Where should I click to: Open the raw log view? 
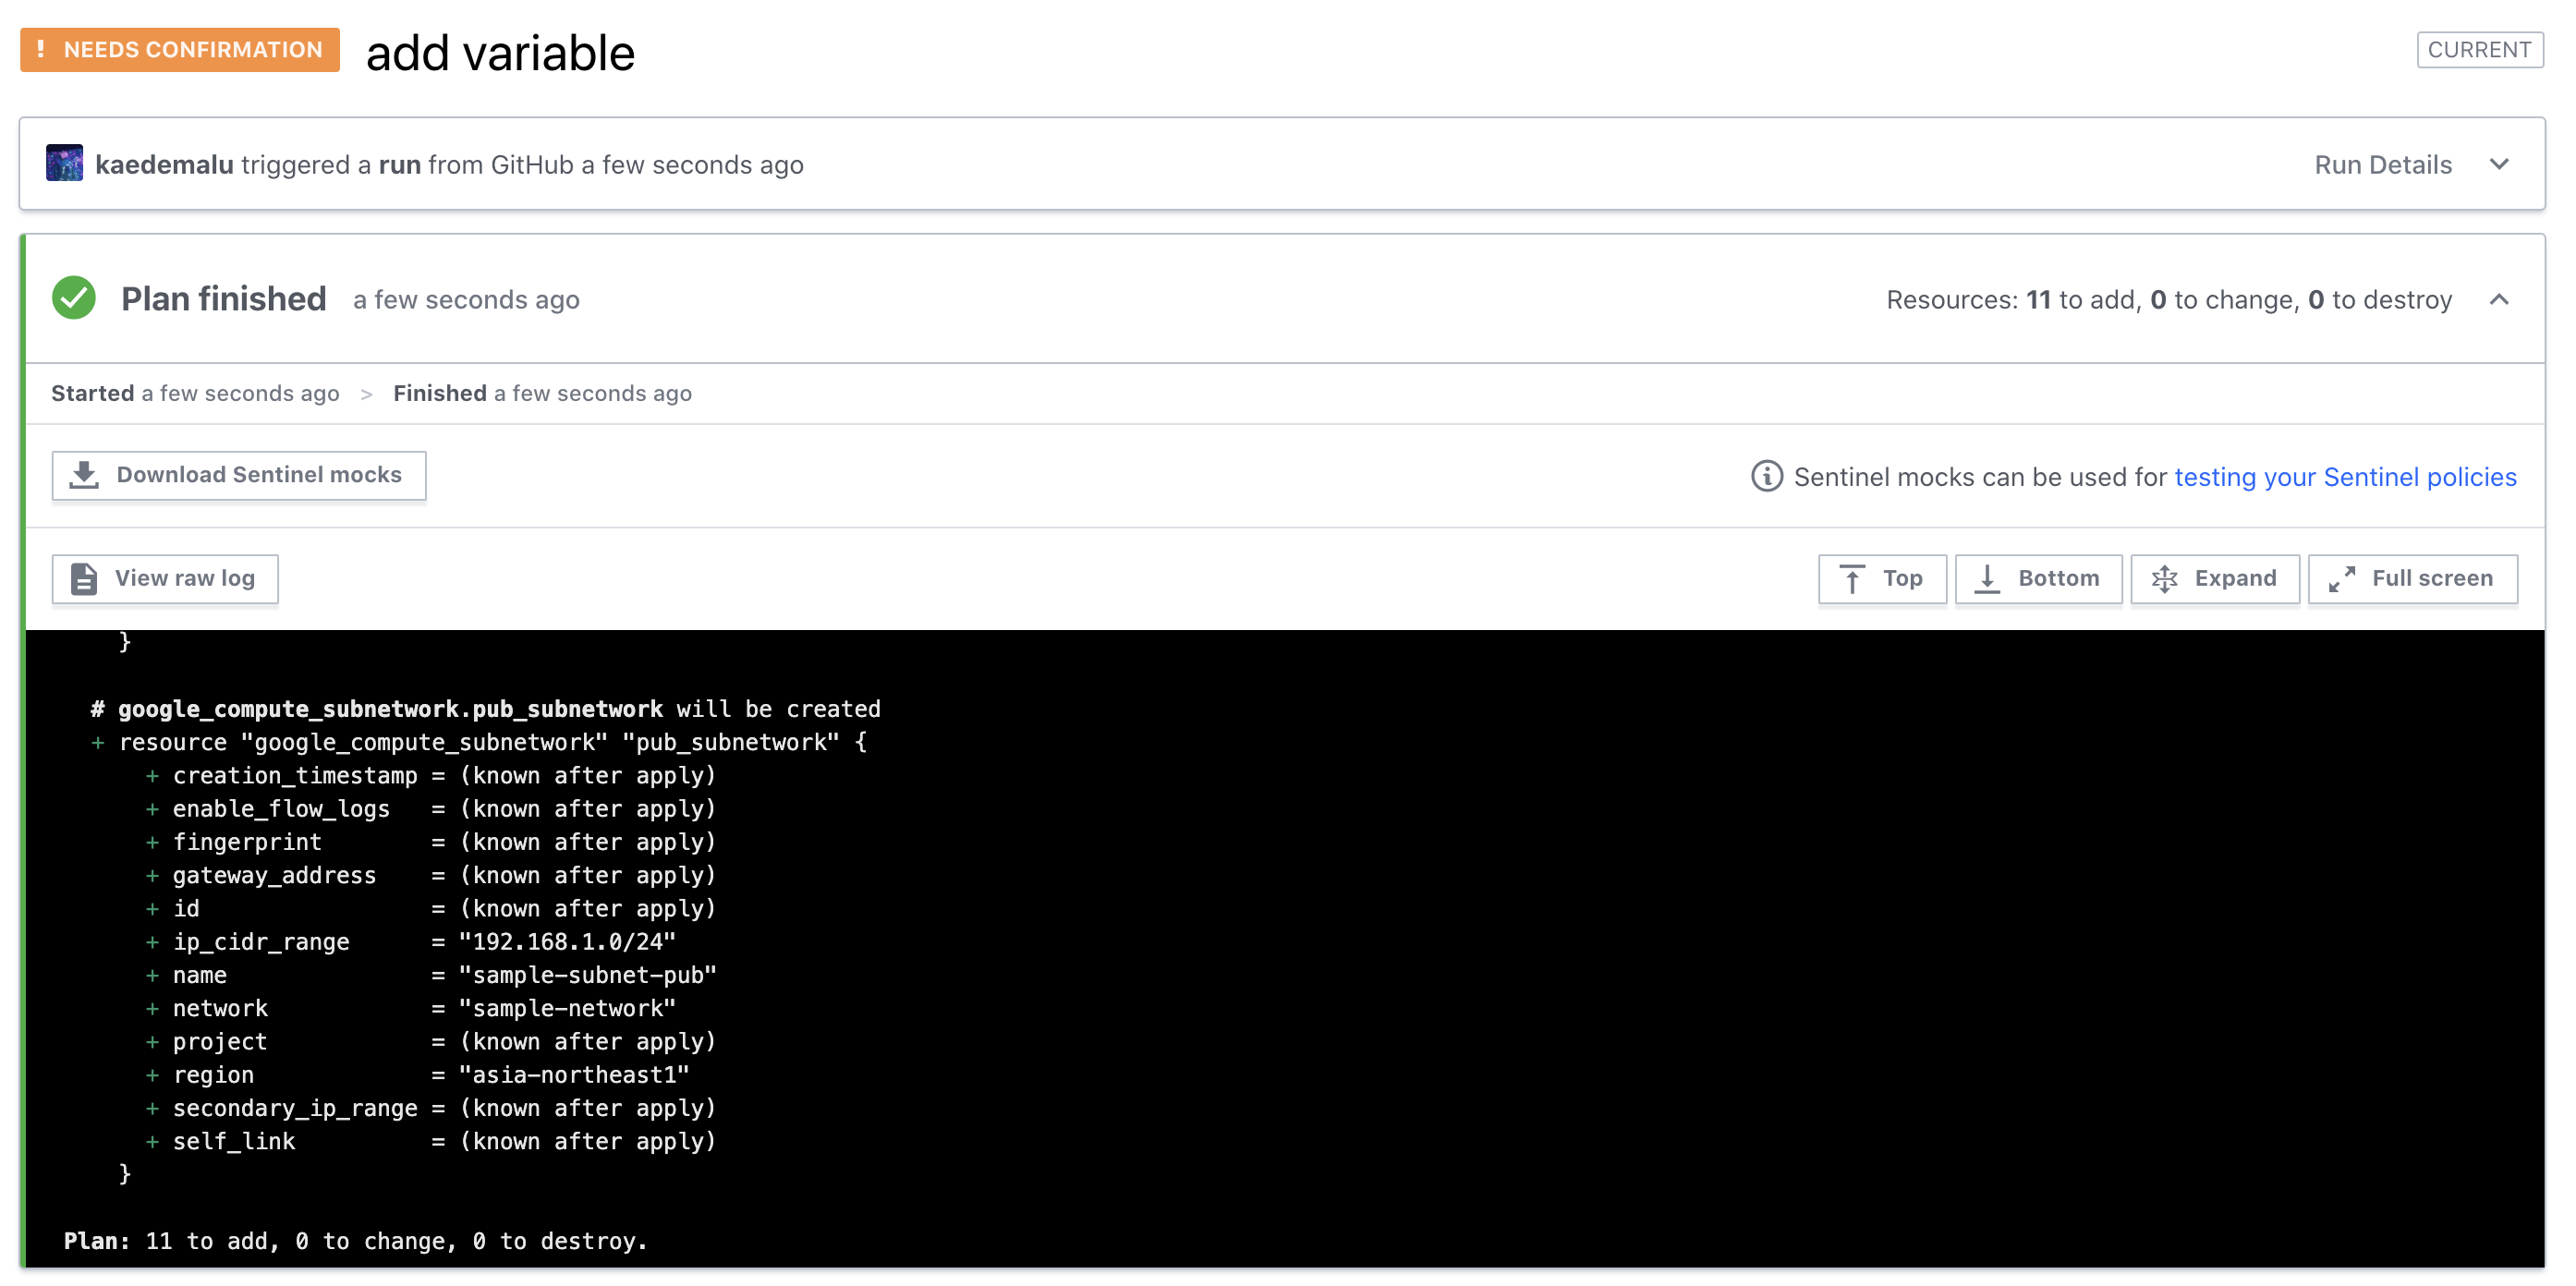pyautogui.click(x=165, y=578)
